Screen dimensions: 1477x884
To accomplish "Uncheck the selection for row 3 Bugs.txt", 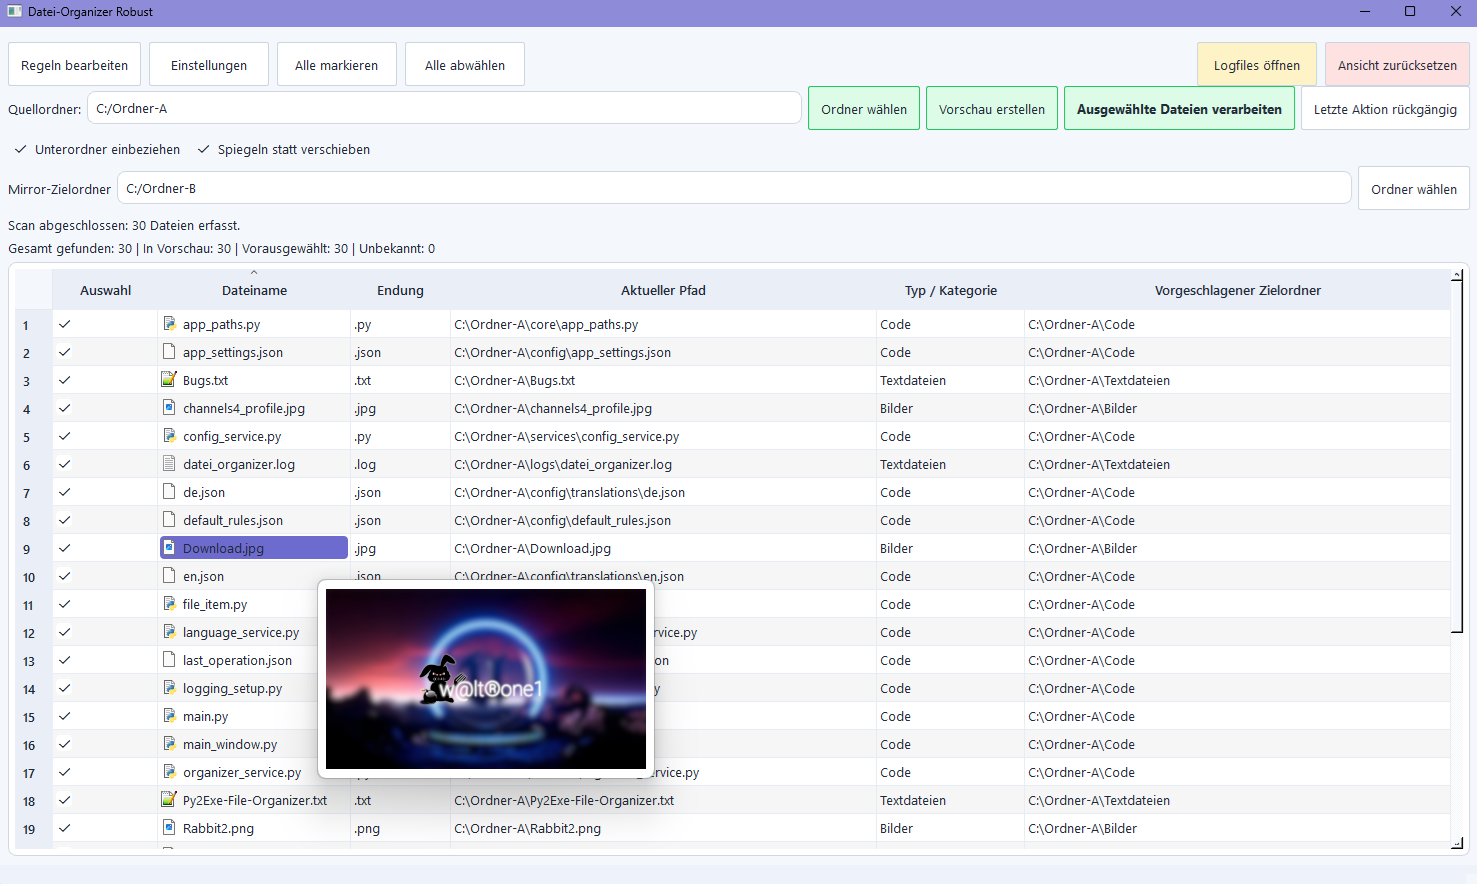I will click(x=65, y=380).
